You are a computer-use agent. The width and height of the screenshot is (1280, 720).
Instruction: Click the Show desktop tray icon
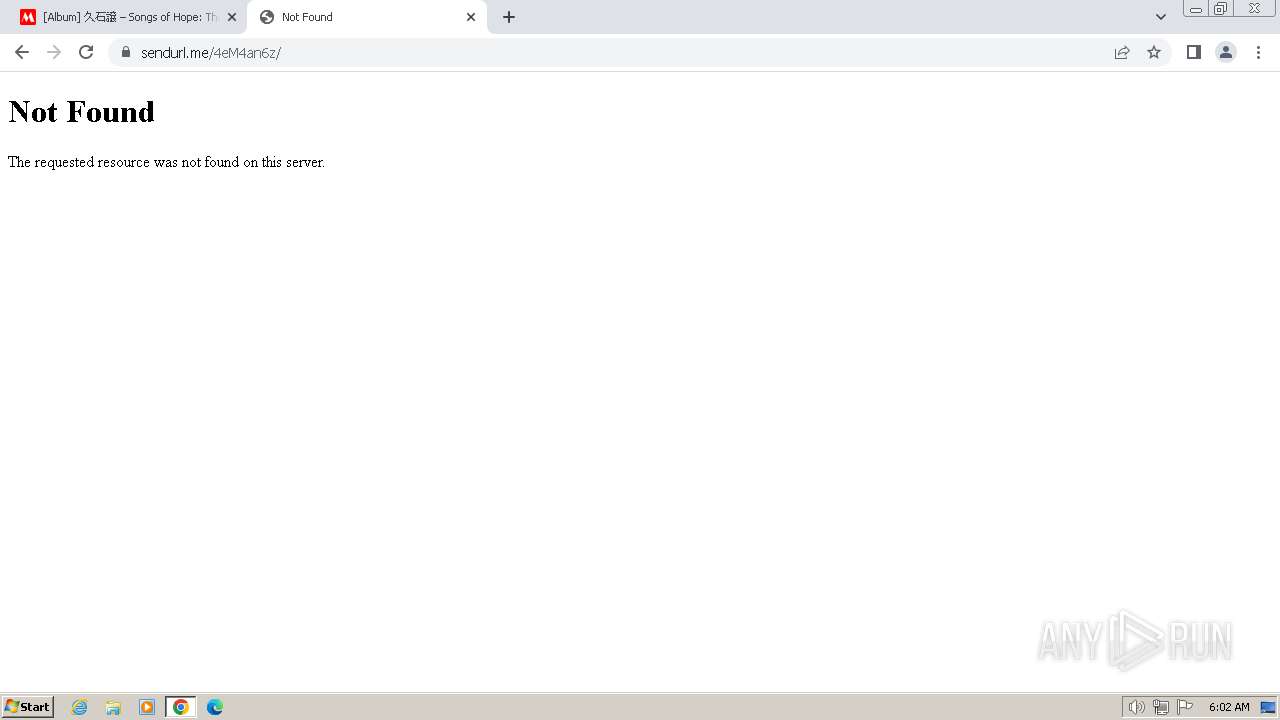[x=1268, y=707]
